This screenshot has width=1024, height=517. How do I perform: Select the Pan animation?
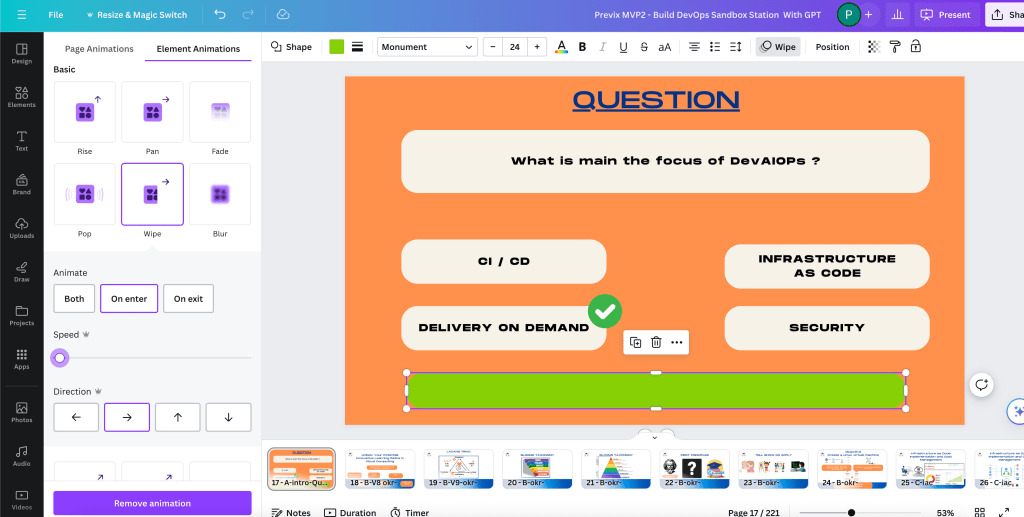152,112
